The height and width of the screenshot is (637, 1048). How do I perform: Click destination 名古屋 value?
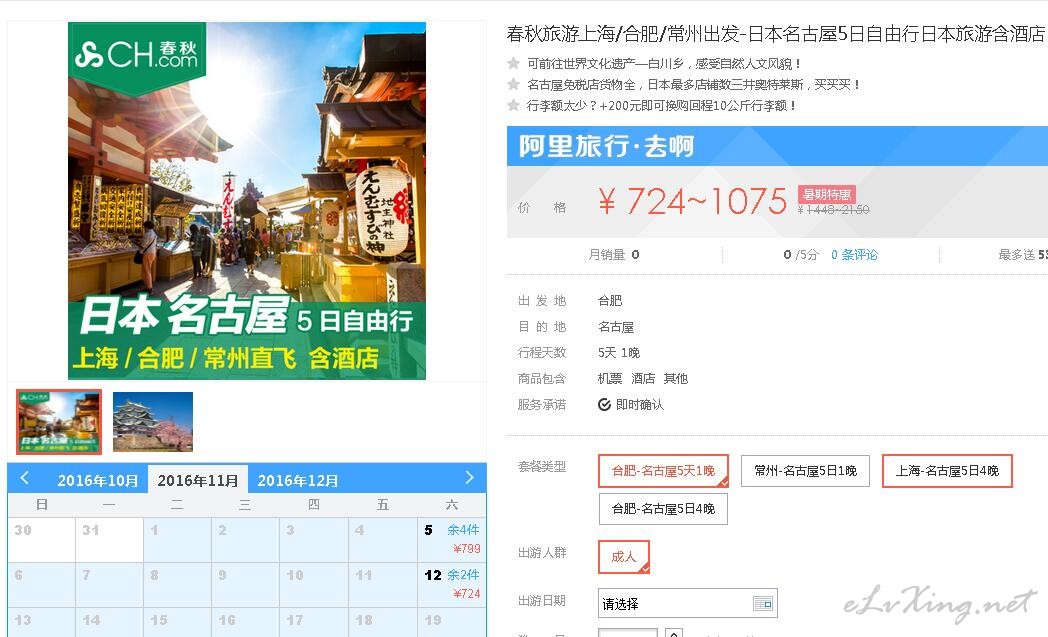point(616,327)
